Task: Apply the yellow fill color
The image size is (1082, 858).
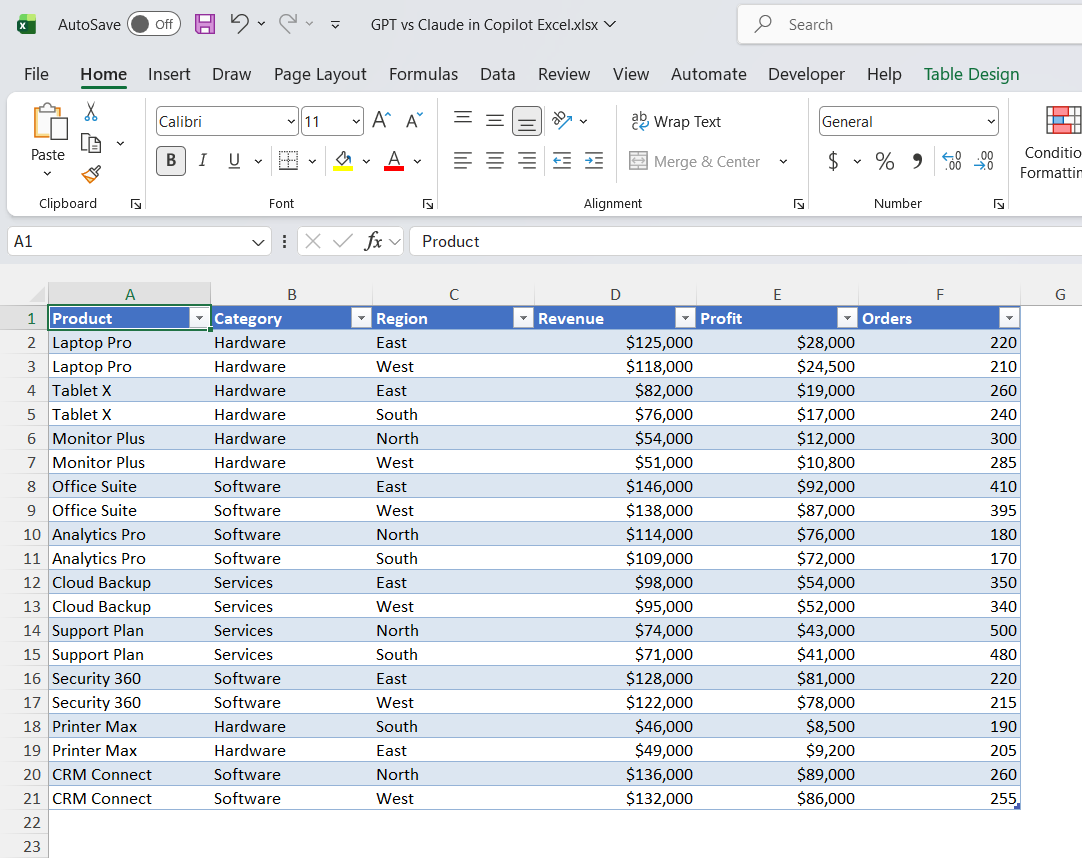Action: (343, 162)
